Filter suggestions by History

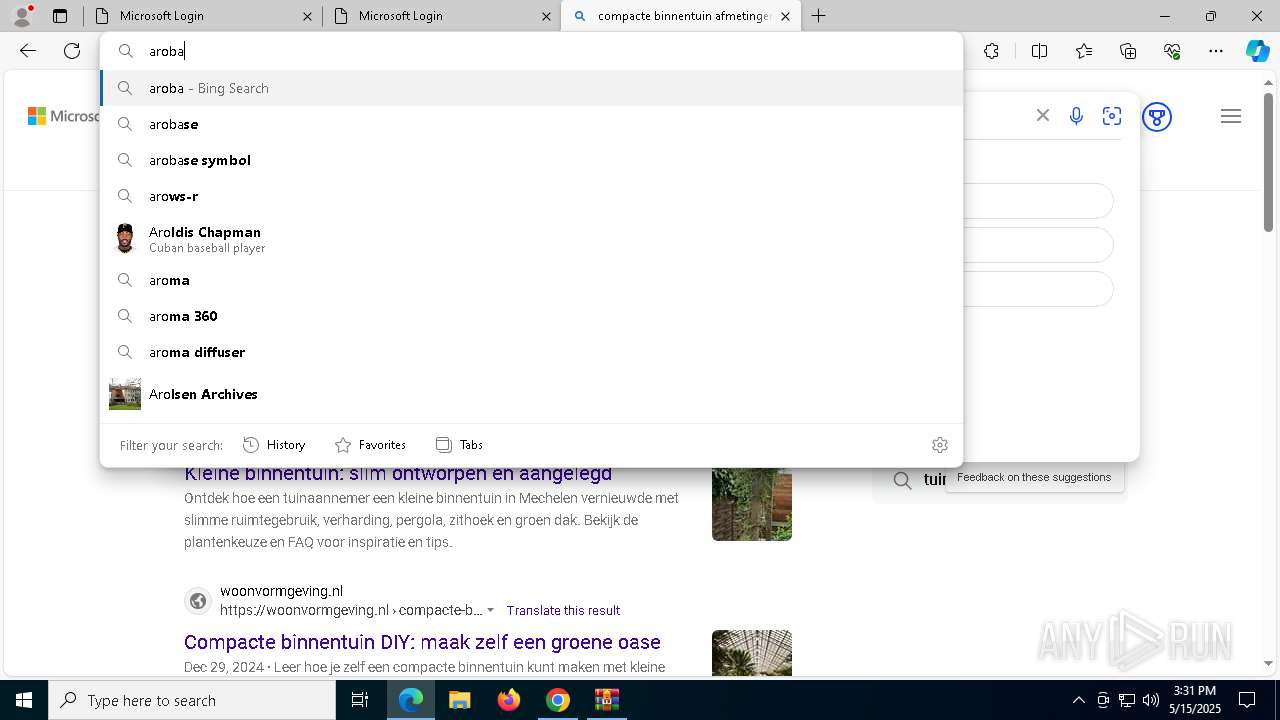(274, 445)
